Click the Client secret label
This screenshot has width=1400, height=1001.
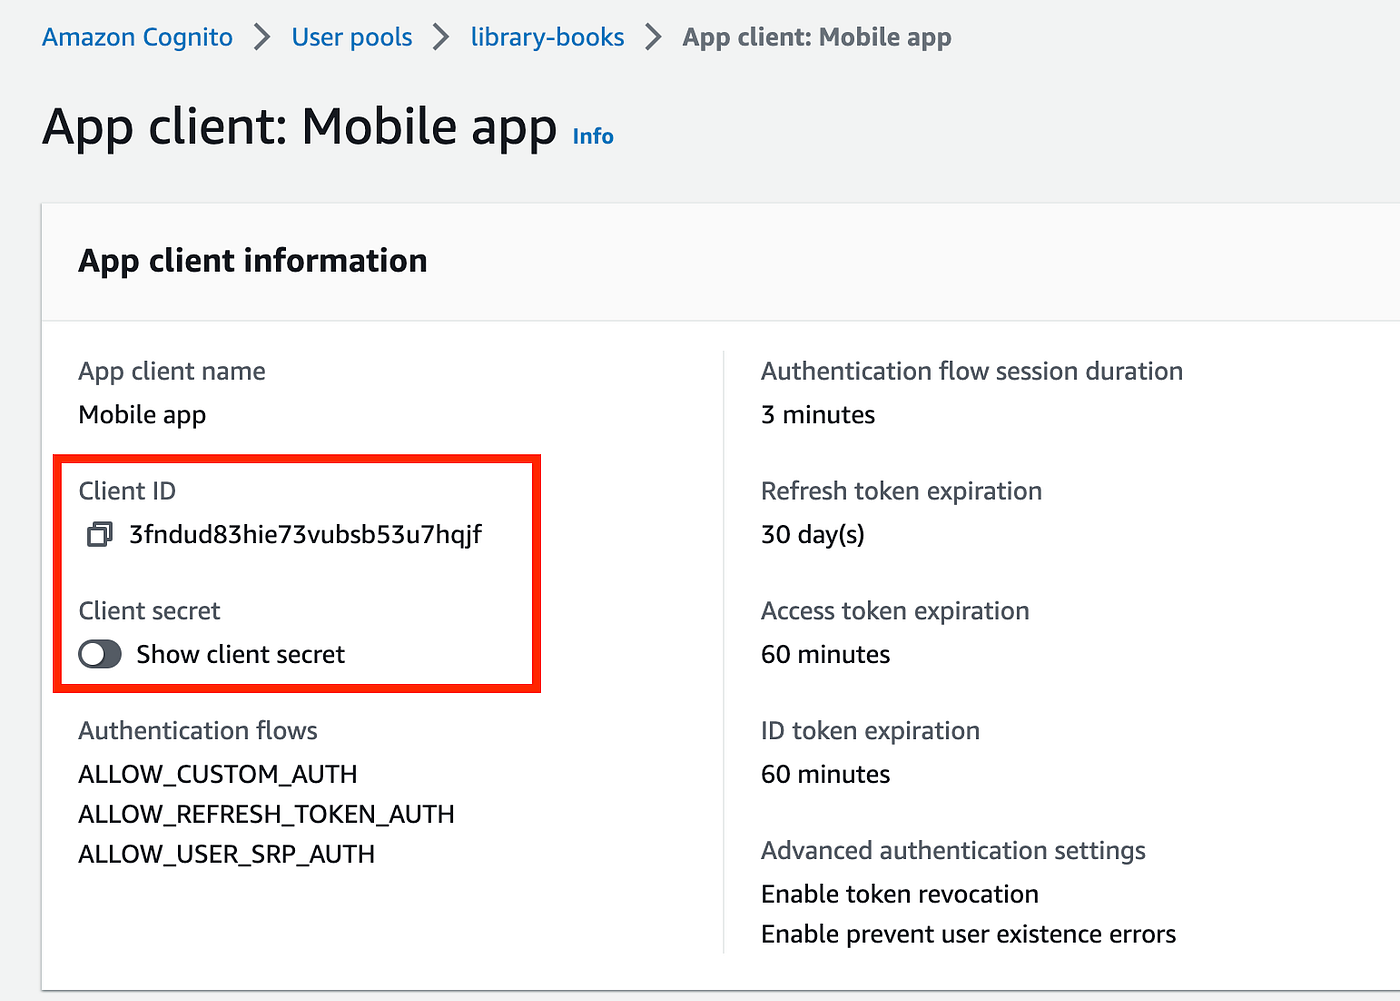(150, 611)
